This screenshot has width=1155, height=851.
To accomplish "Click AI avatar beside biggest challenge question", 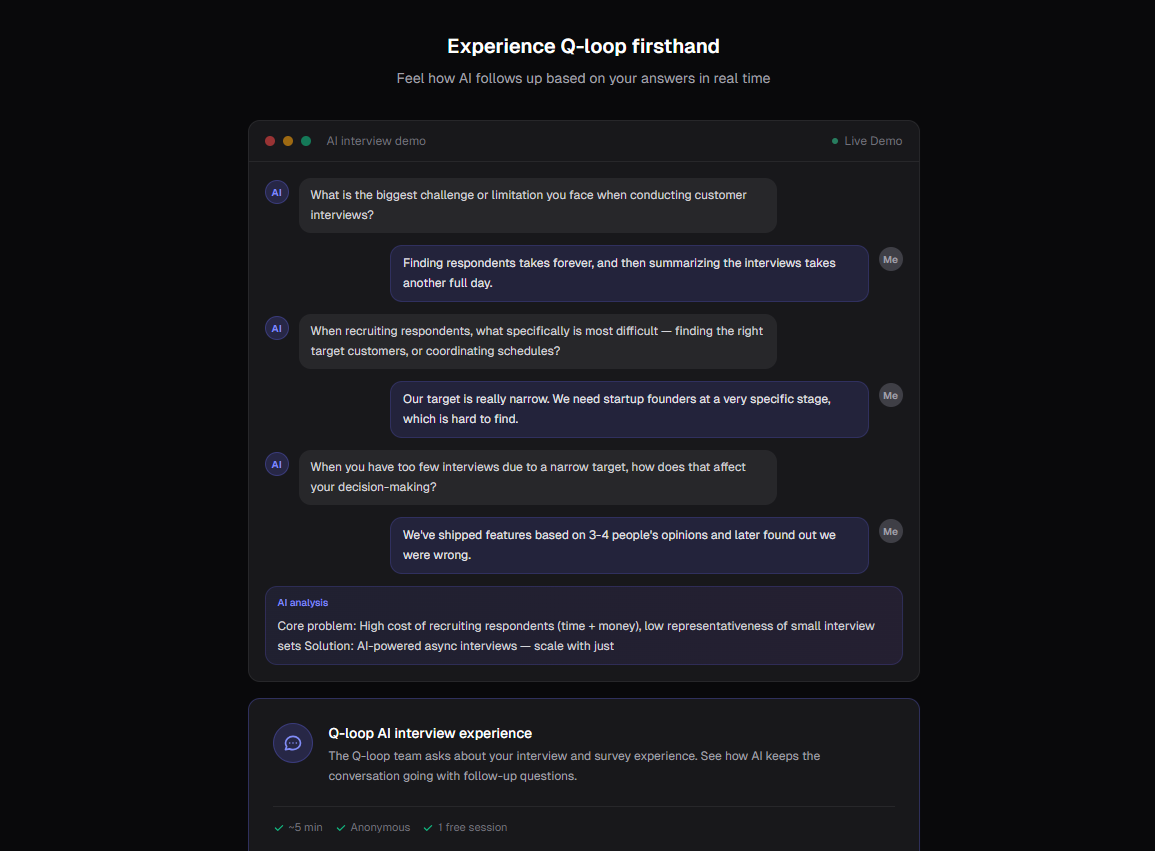I will pos(277,192).
